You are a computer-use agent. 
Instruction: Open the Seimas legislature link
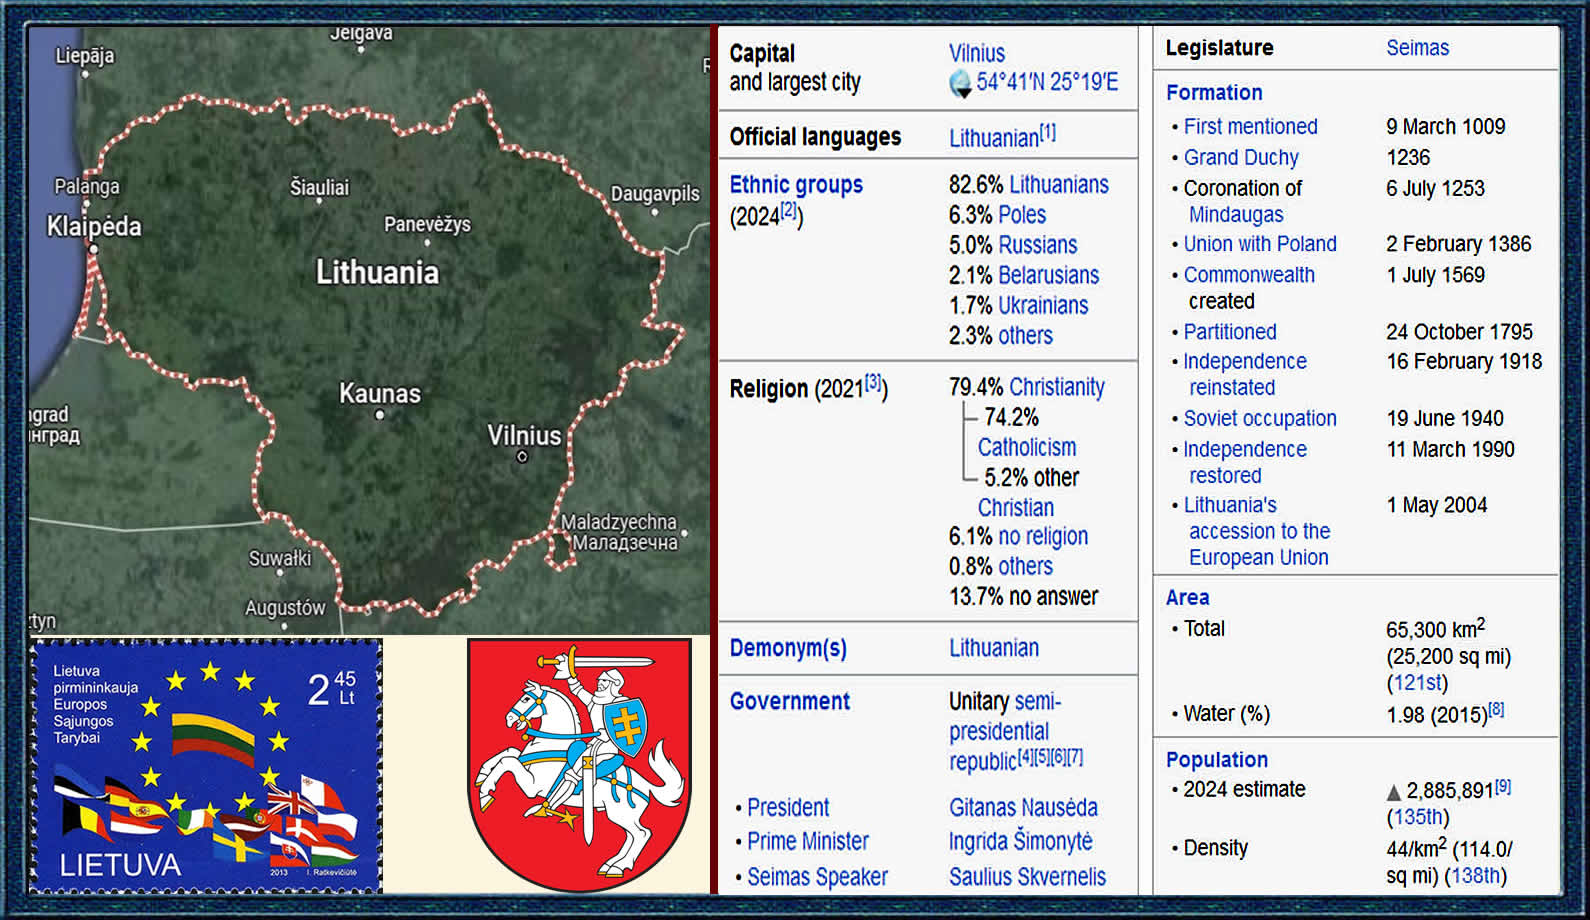[x=1417, y=48]
